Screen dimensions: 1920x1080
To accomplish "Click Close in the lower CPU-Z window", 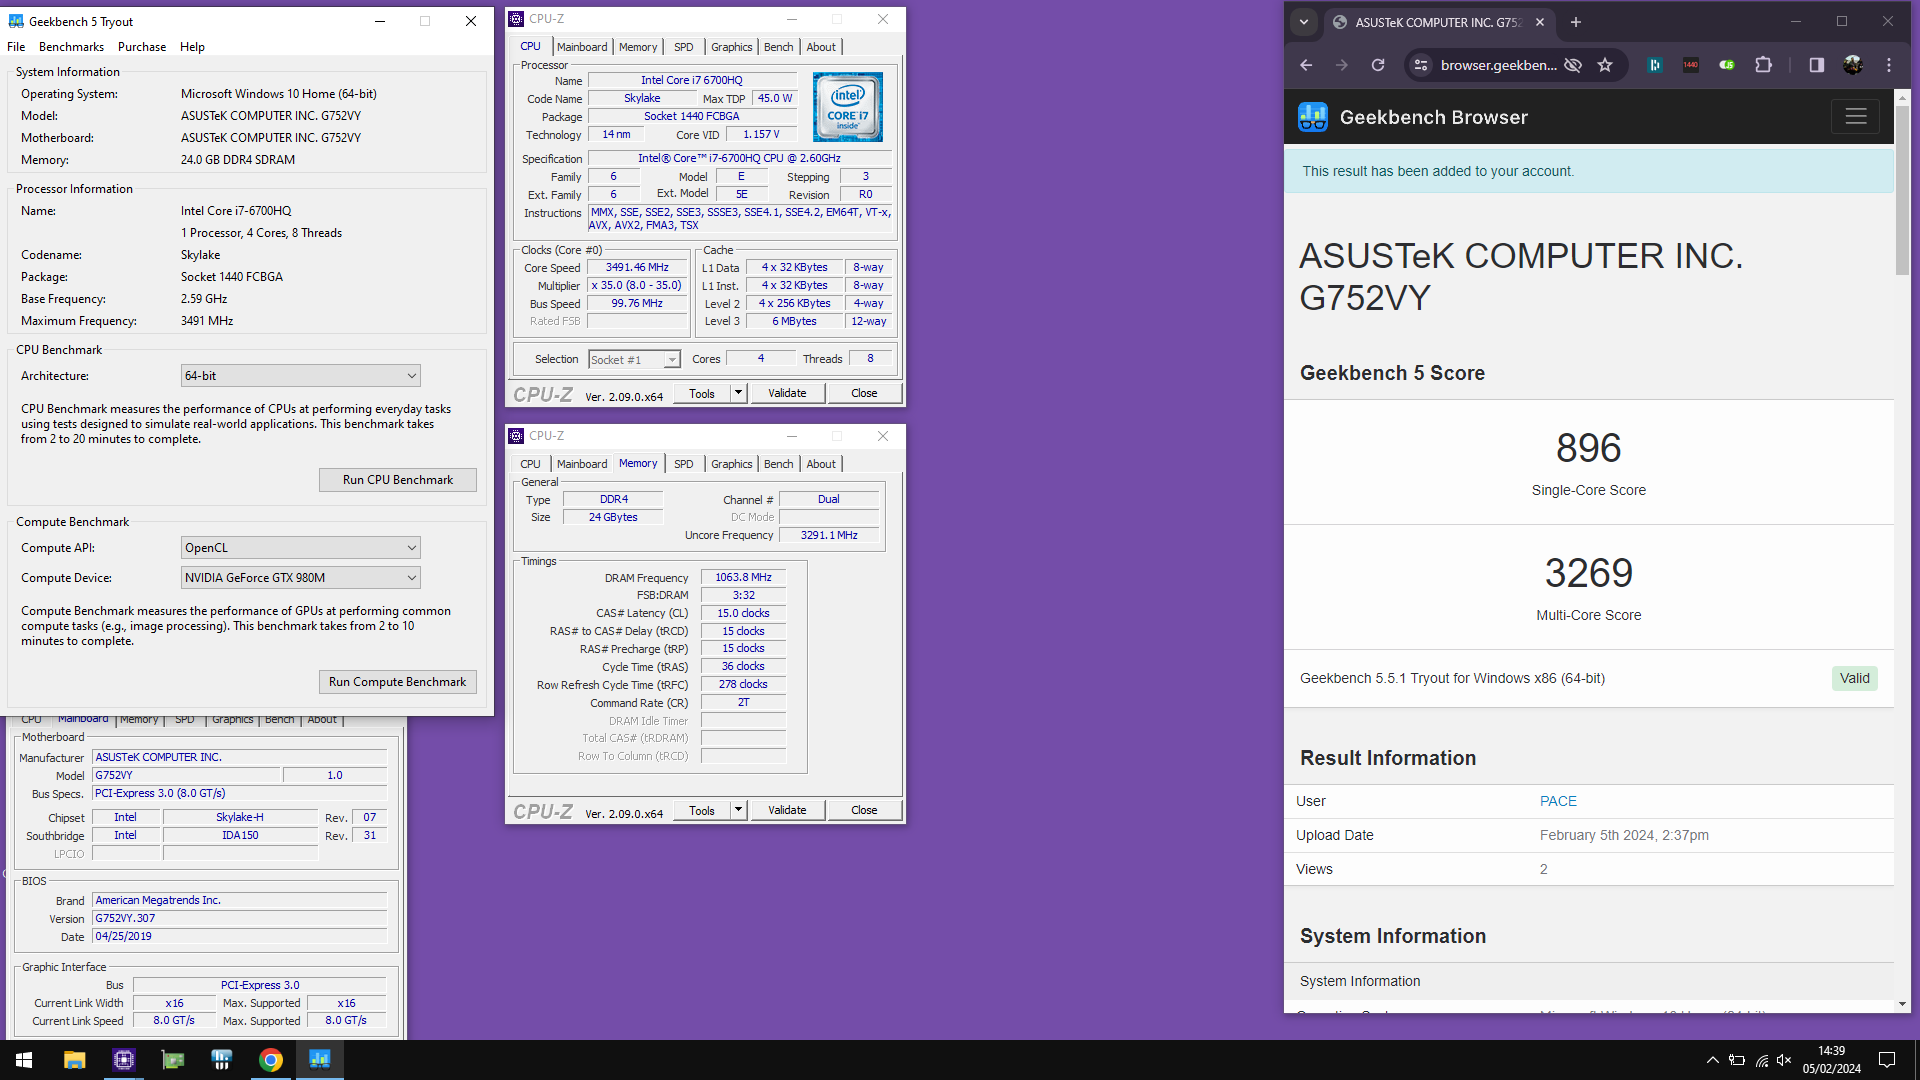I will point(864,810).
